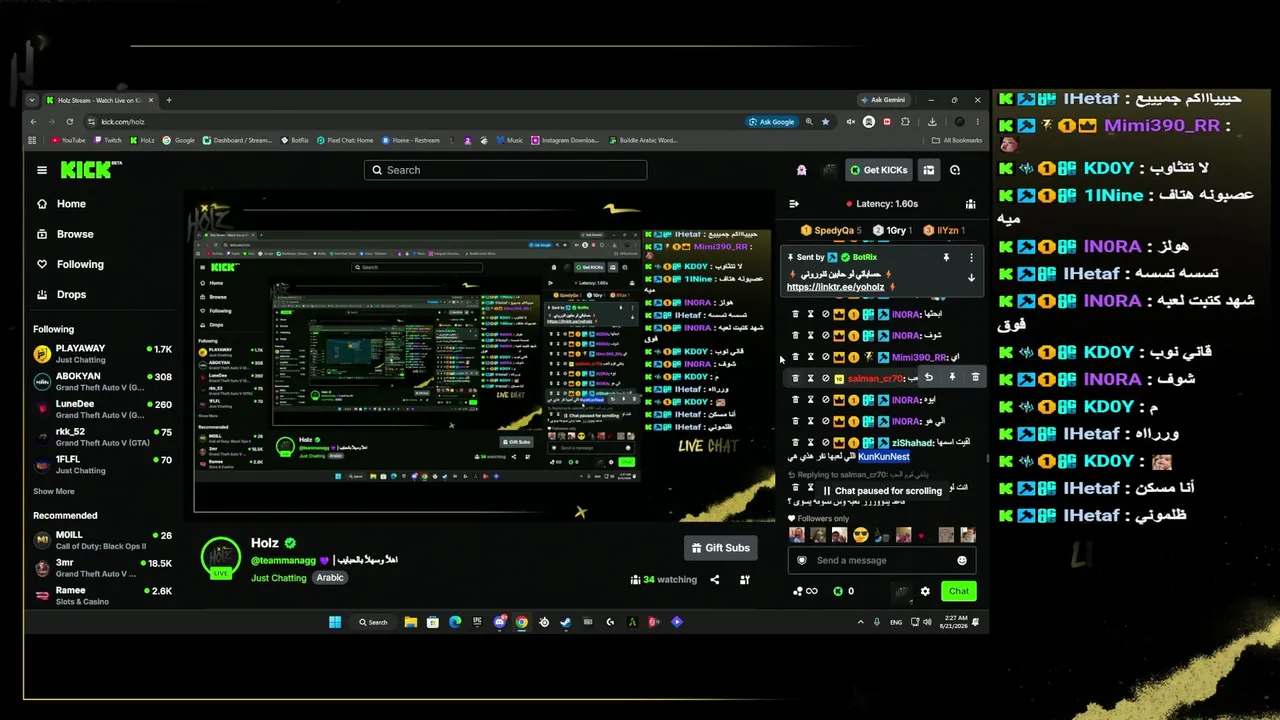
Task: Select the Arabic language tag
Action: tap(330, 578)
